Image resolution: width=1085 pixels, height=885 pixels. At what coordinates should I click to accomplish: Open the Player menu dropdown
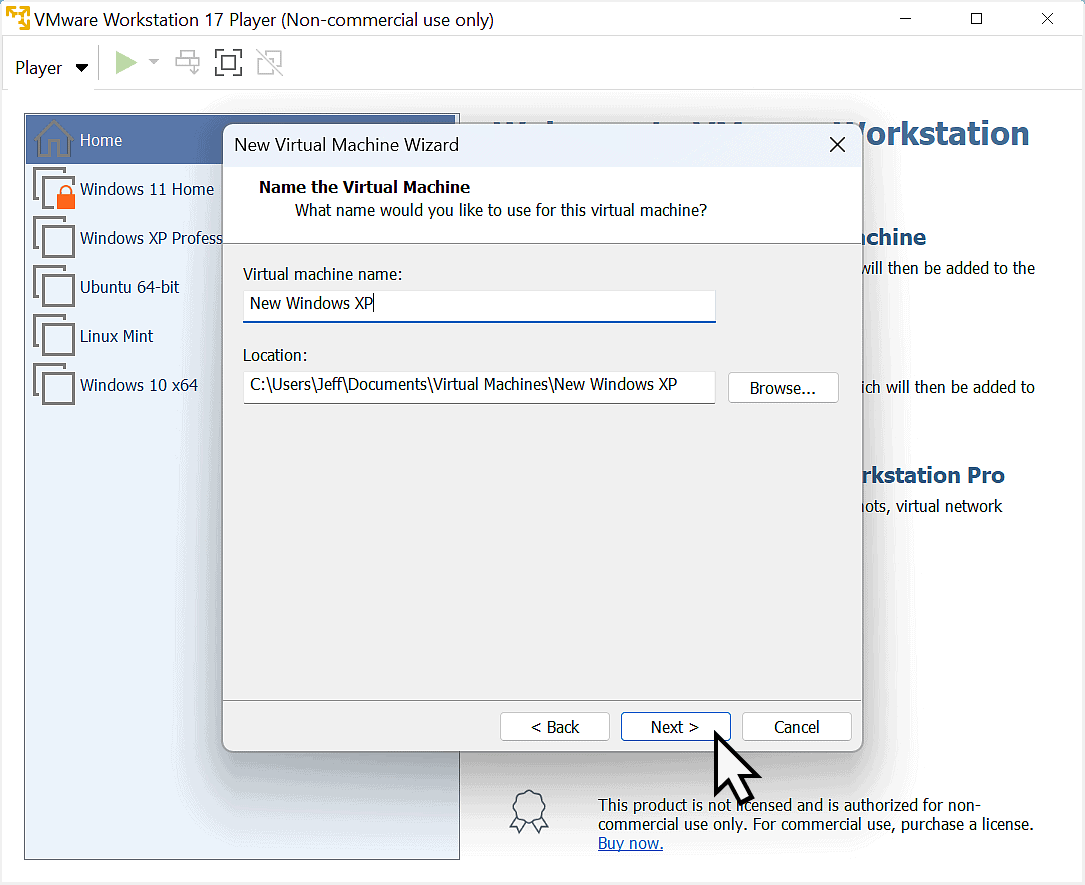click(50, 67)
